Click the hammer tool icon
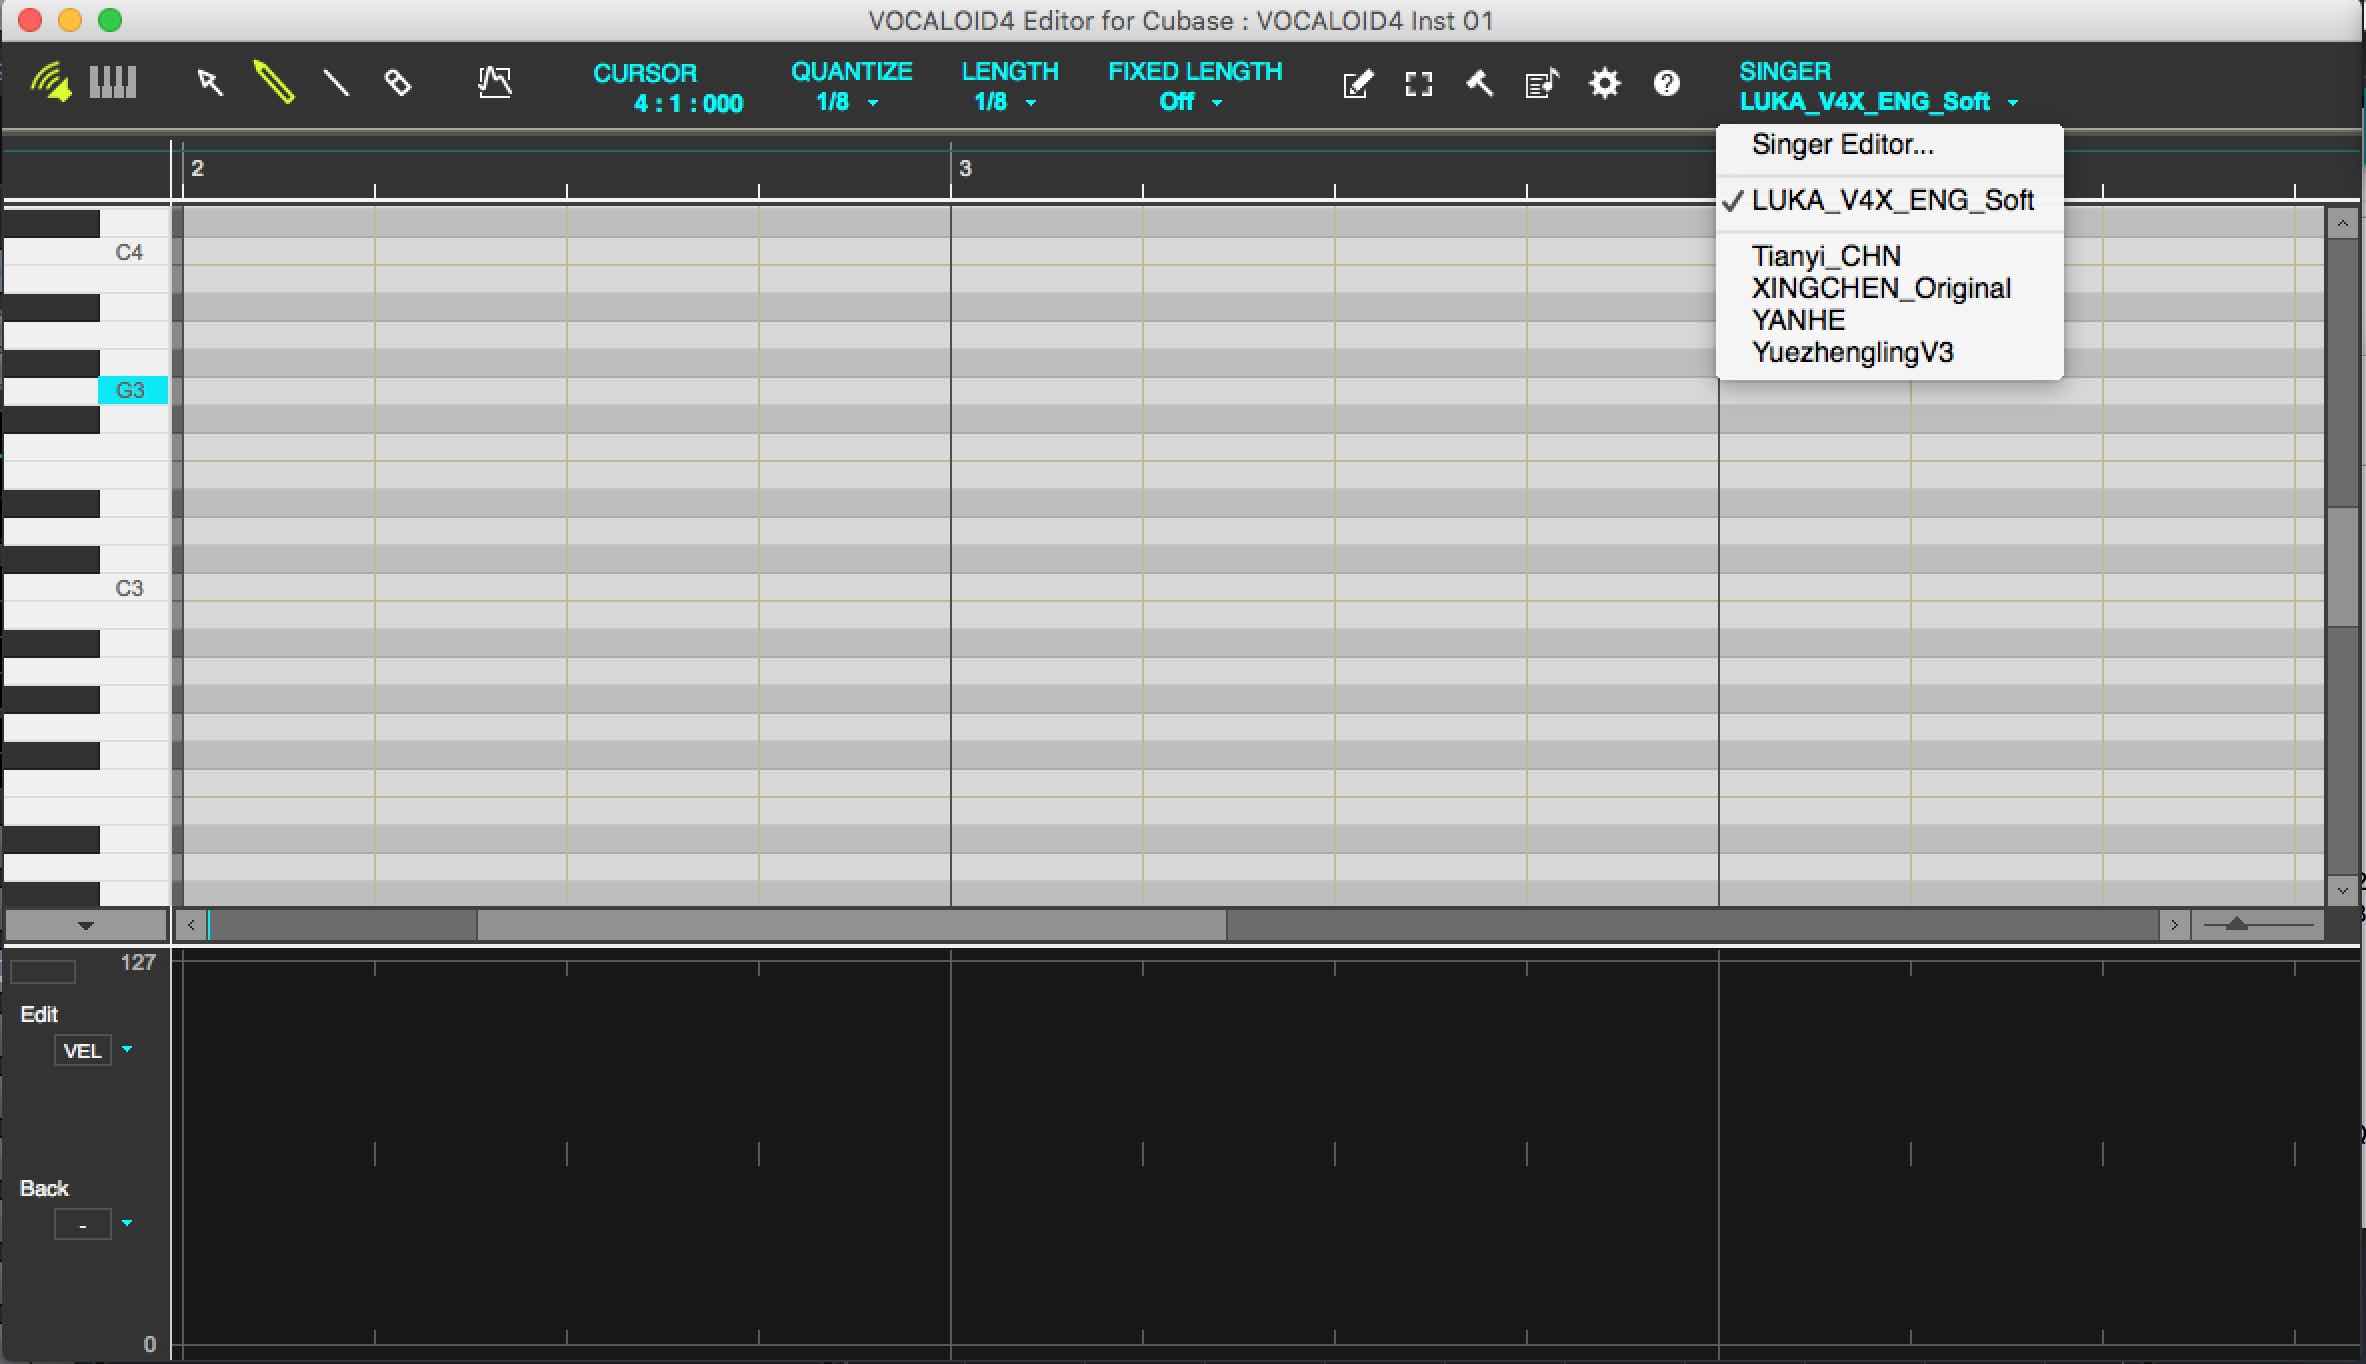This screenshot has width=2366, height=1364. pos(1480,83)
